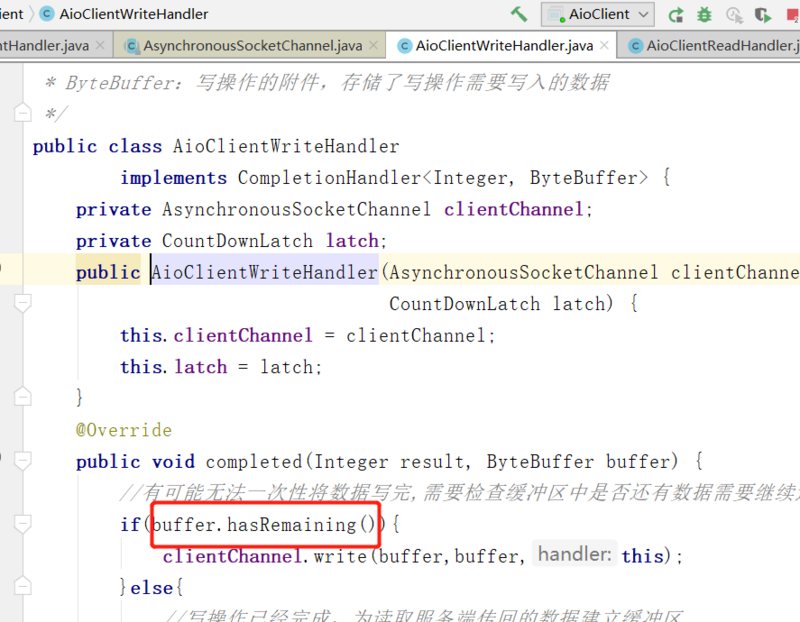Image resolution: width=800 pixels, height=622 pixels.
Task: Close the AioClientWriteHandler.java tab
Action: pos(604,45)
